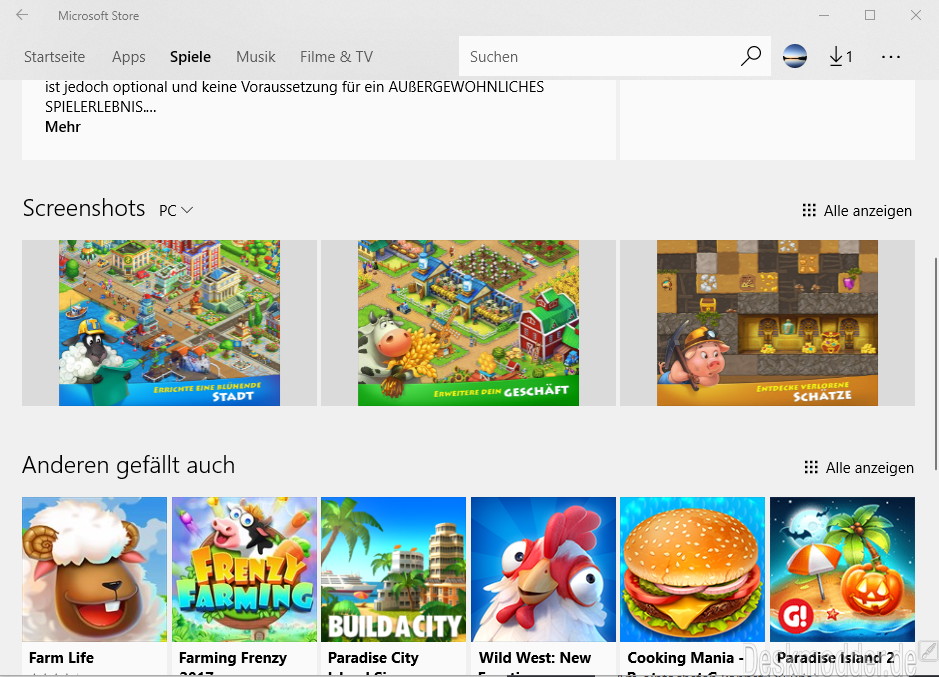The image size is (939, 677).
Task: Open the Farm Life game icon
Action: click(95, 569)
